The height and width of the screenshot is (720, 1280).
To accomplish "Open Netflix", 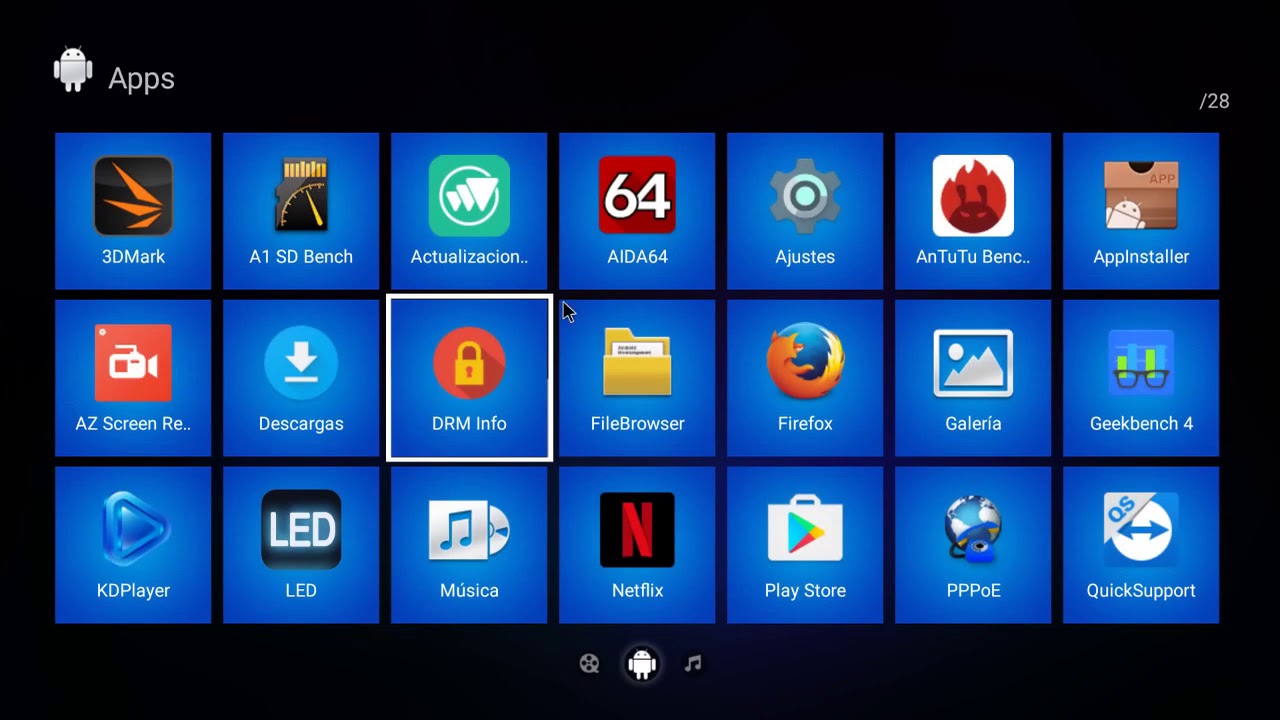I will point(637,545).
